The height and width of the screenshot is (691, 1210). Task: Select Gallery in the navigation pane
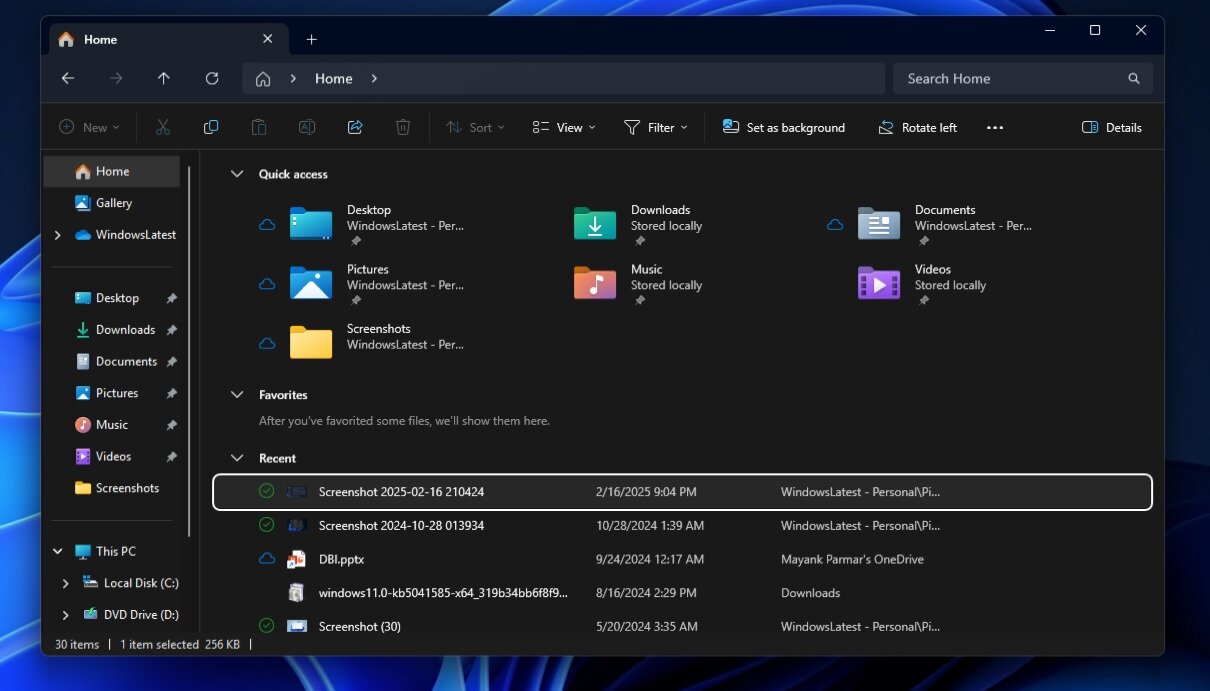coord(113,203)
